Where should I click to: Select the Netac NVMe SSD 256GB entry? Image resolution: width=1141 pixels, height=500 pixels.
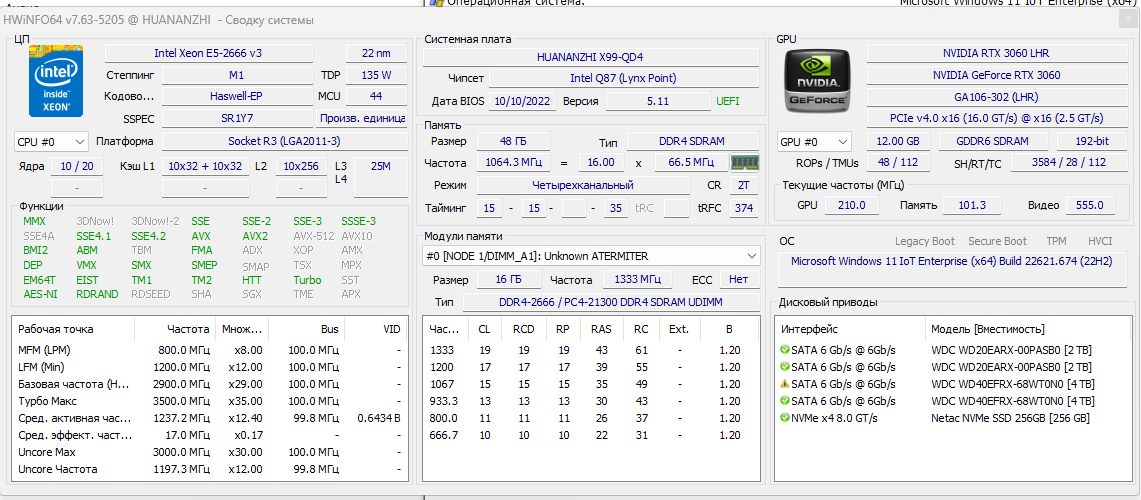(1010, 418)
